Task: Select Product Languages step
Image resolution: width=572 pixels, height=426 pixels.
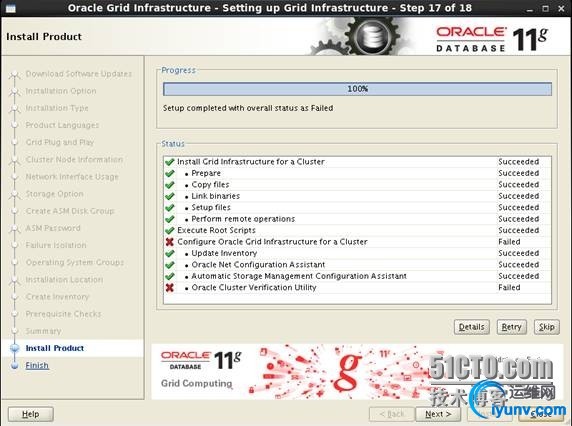Action: click(x=62, y=125)
